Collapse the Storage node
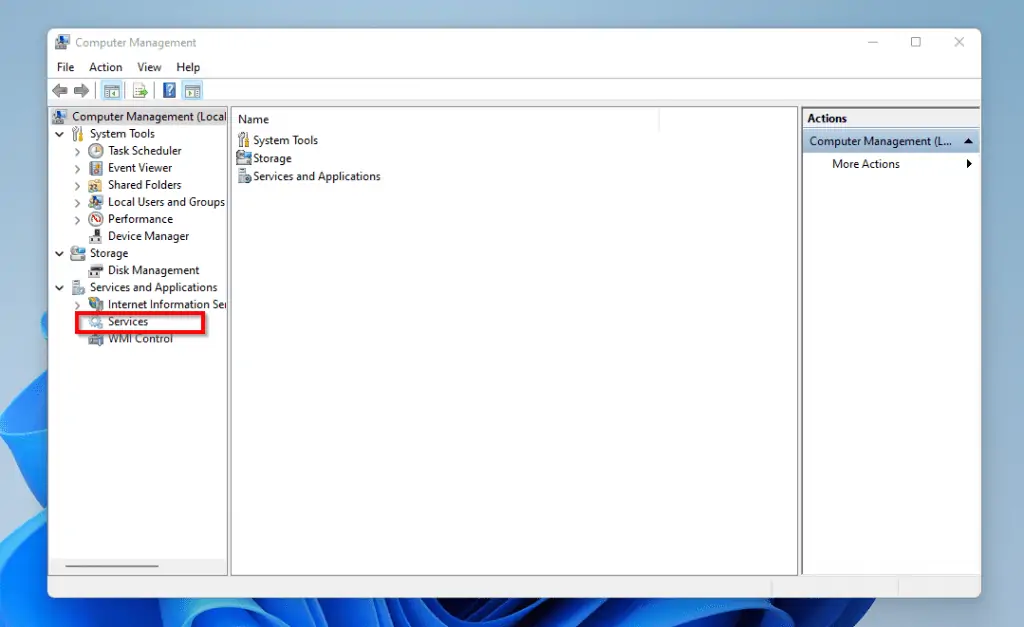 tap(59, 253)
